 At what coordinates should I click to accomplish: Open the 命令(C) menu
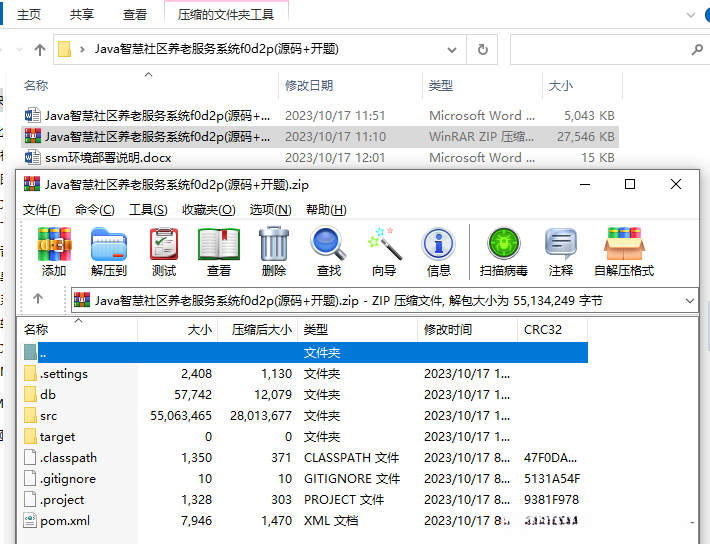[95, 210]
